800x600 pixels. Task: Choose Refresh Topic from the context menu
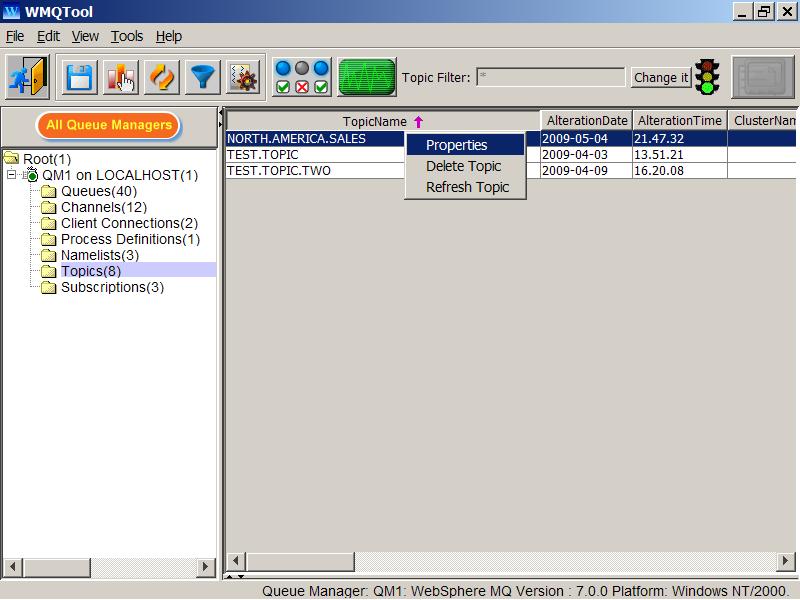click(465, 187)
